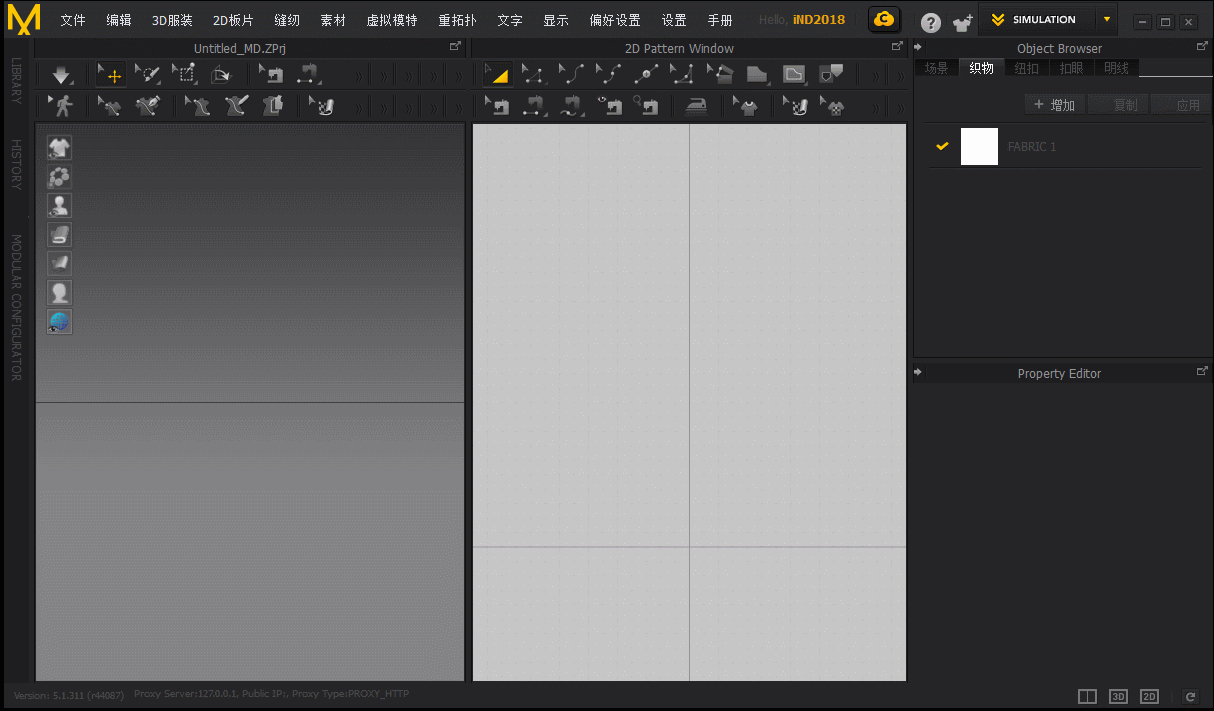Open the 3D服装 menu
Screen dimensions: 1214x711
coord(172,20)
